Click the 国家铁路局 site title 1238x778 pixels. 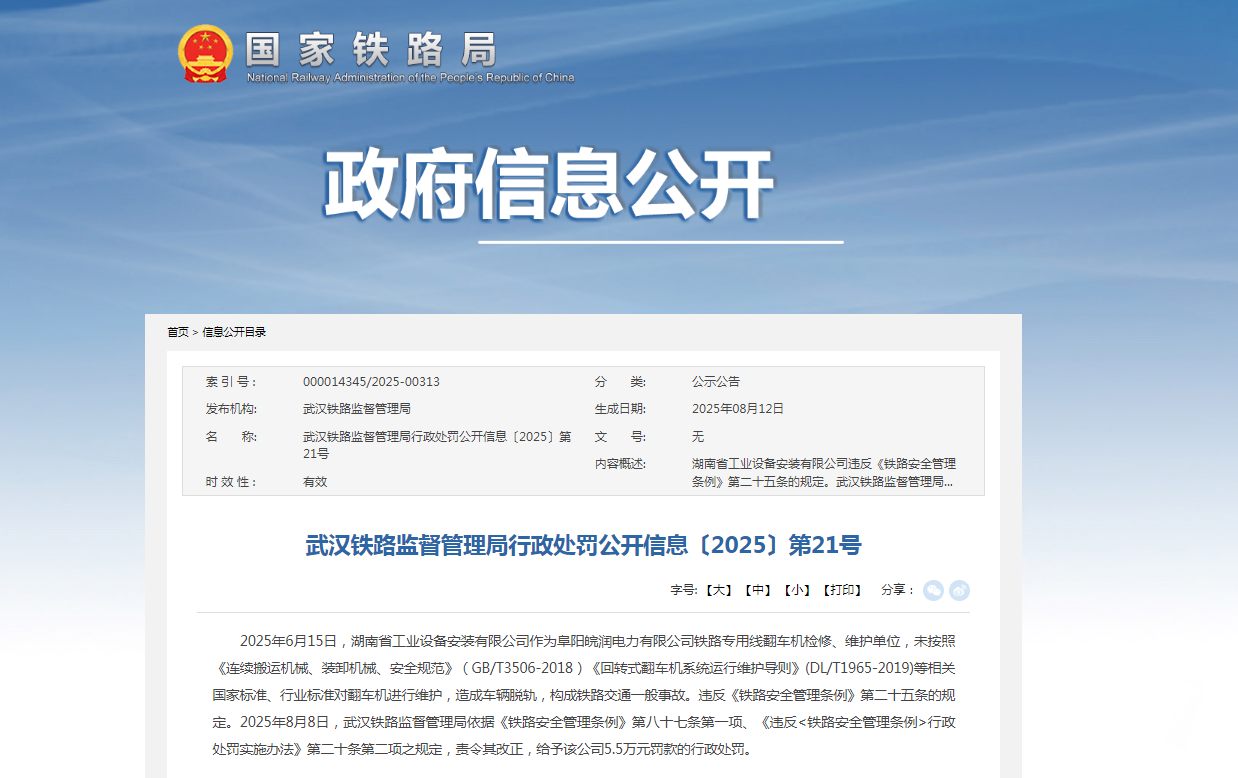tap(371, 48)
